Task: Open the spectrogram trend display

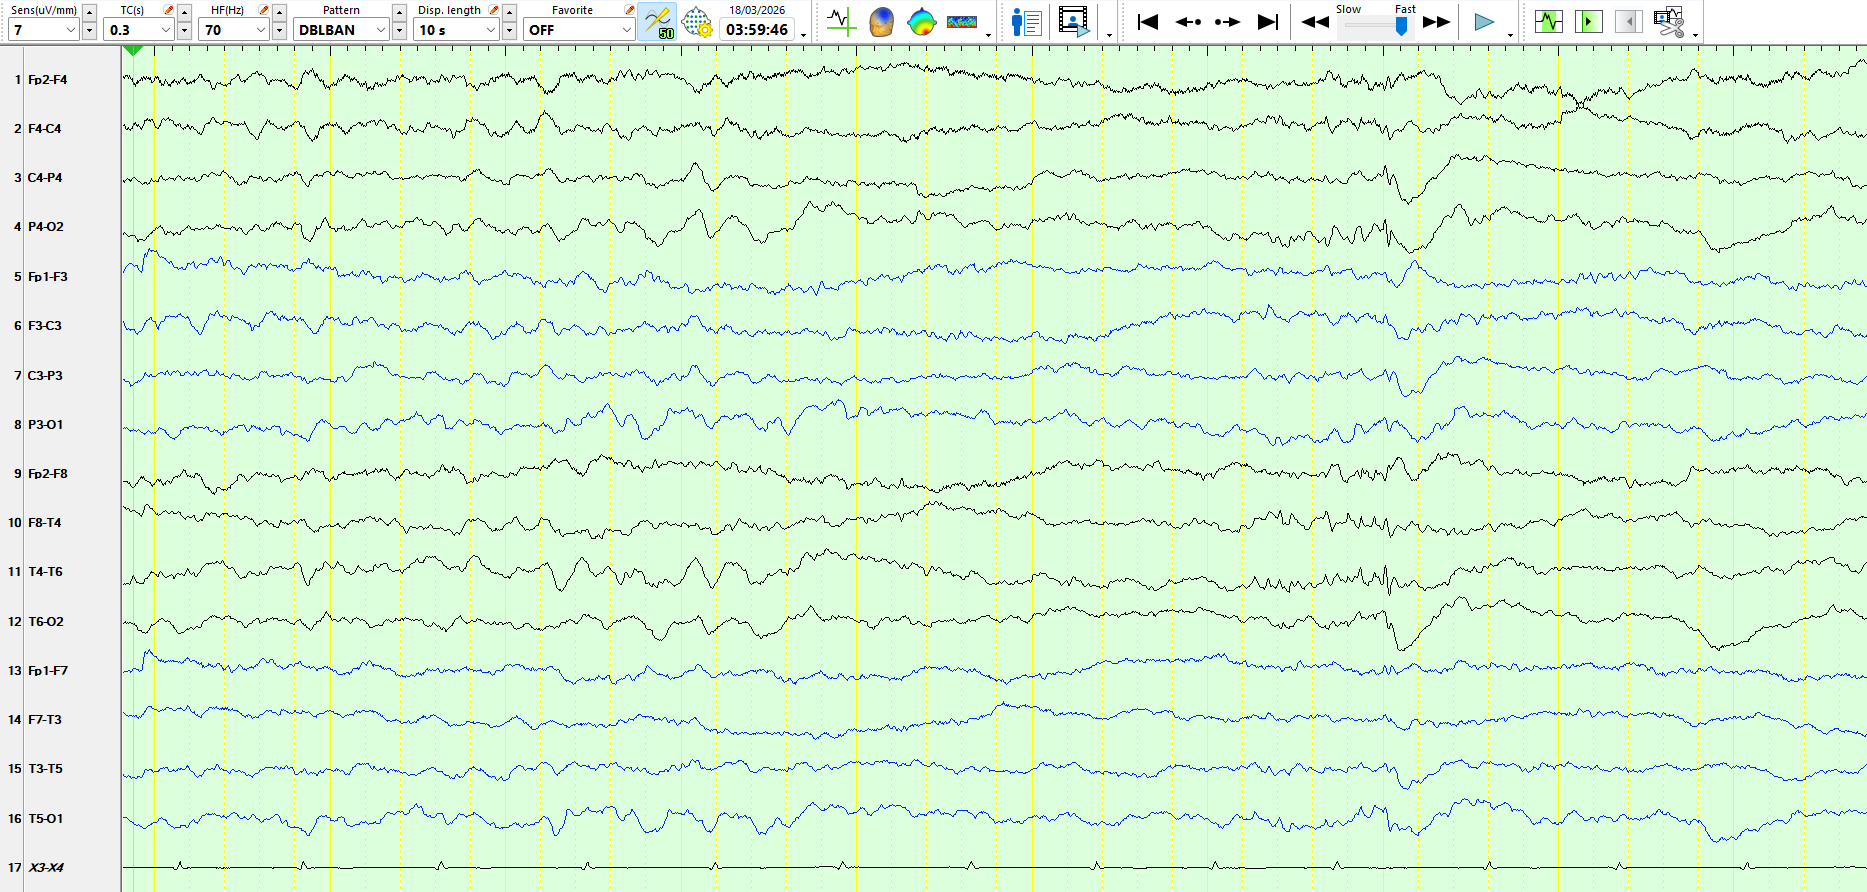Action: point(962,22)
